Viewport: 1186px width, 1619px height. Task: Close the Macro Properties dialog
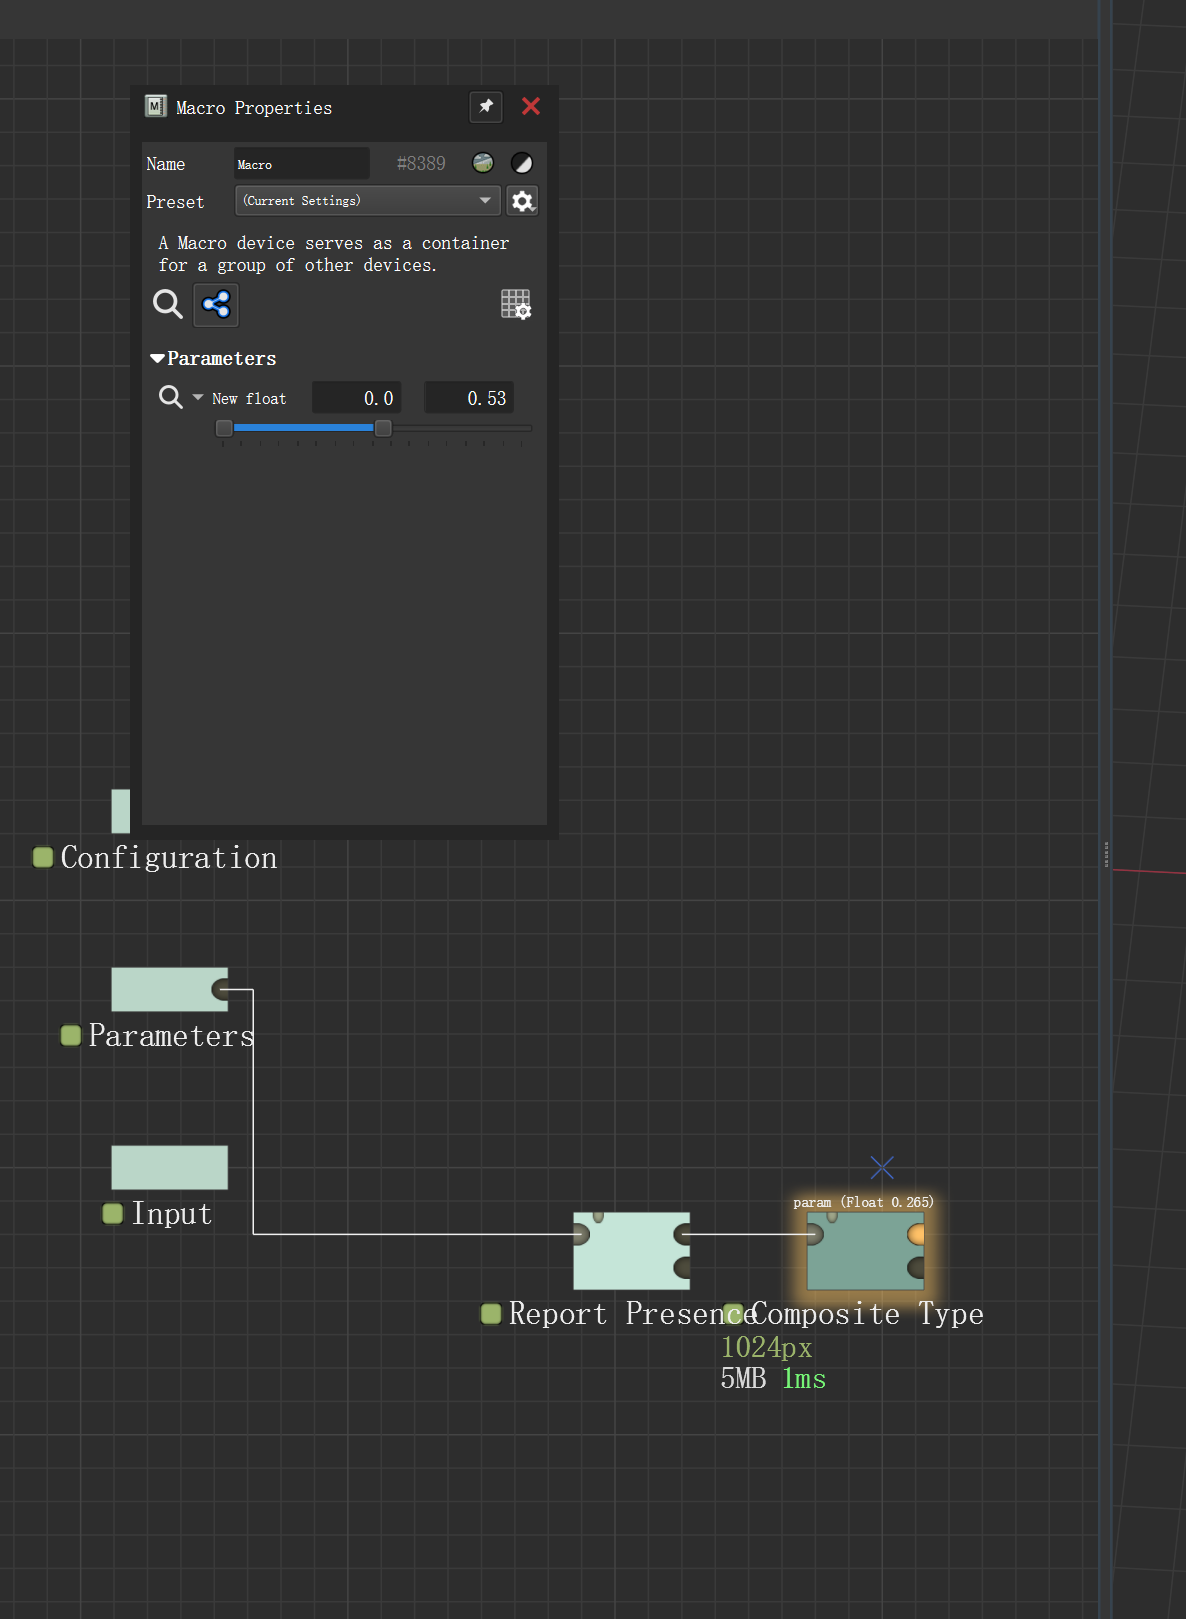531,107
